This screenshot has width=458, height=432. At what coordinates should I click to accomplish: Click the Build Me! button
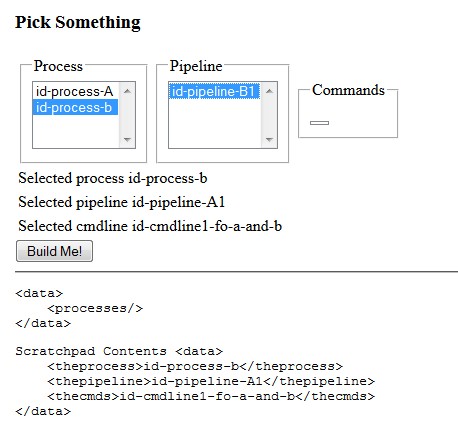54,251
